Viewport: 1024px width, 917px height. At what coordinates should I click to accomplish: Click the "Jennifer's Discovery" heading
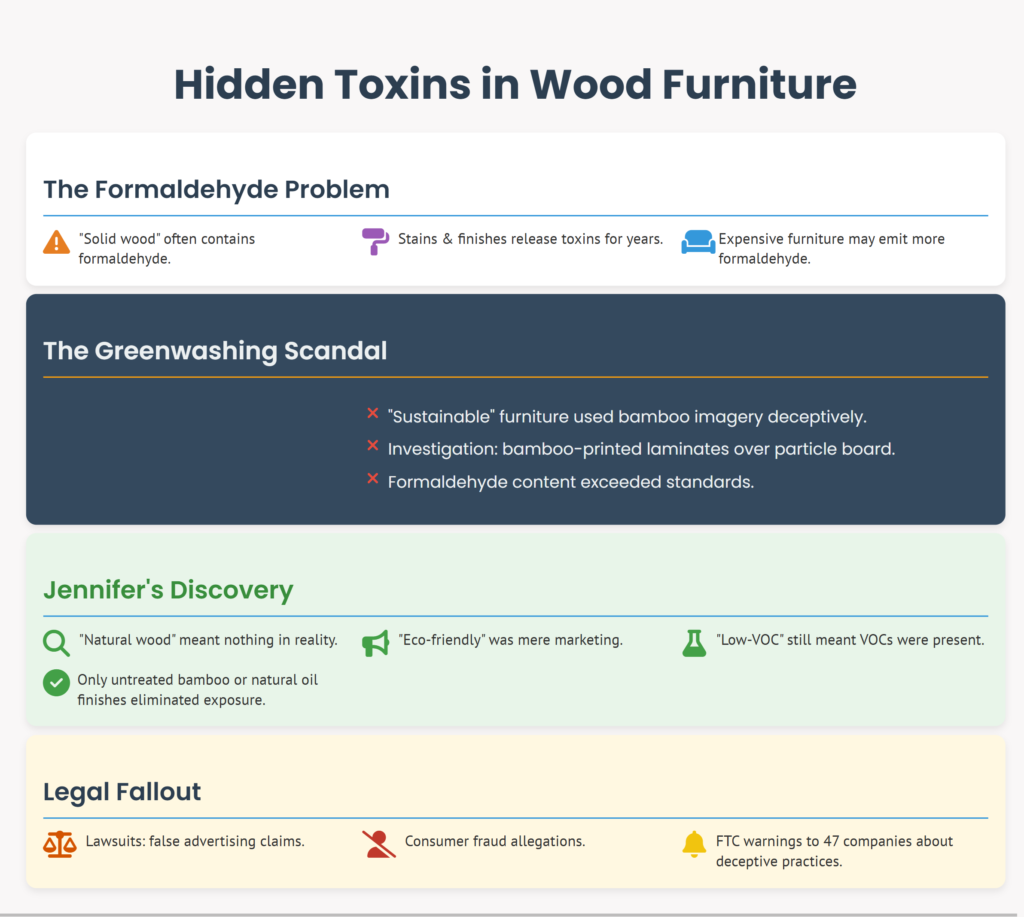click(x=168, y=590)
